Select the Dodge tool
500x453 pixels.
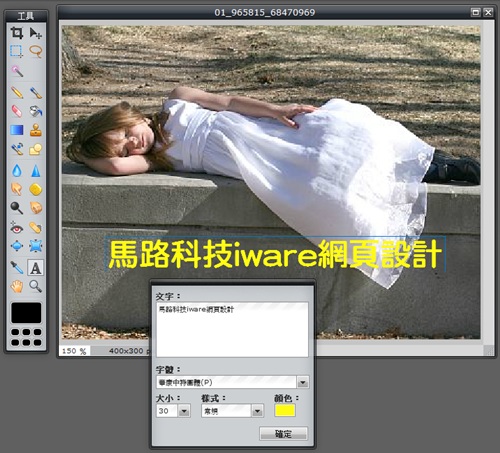point(17,208)
